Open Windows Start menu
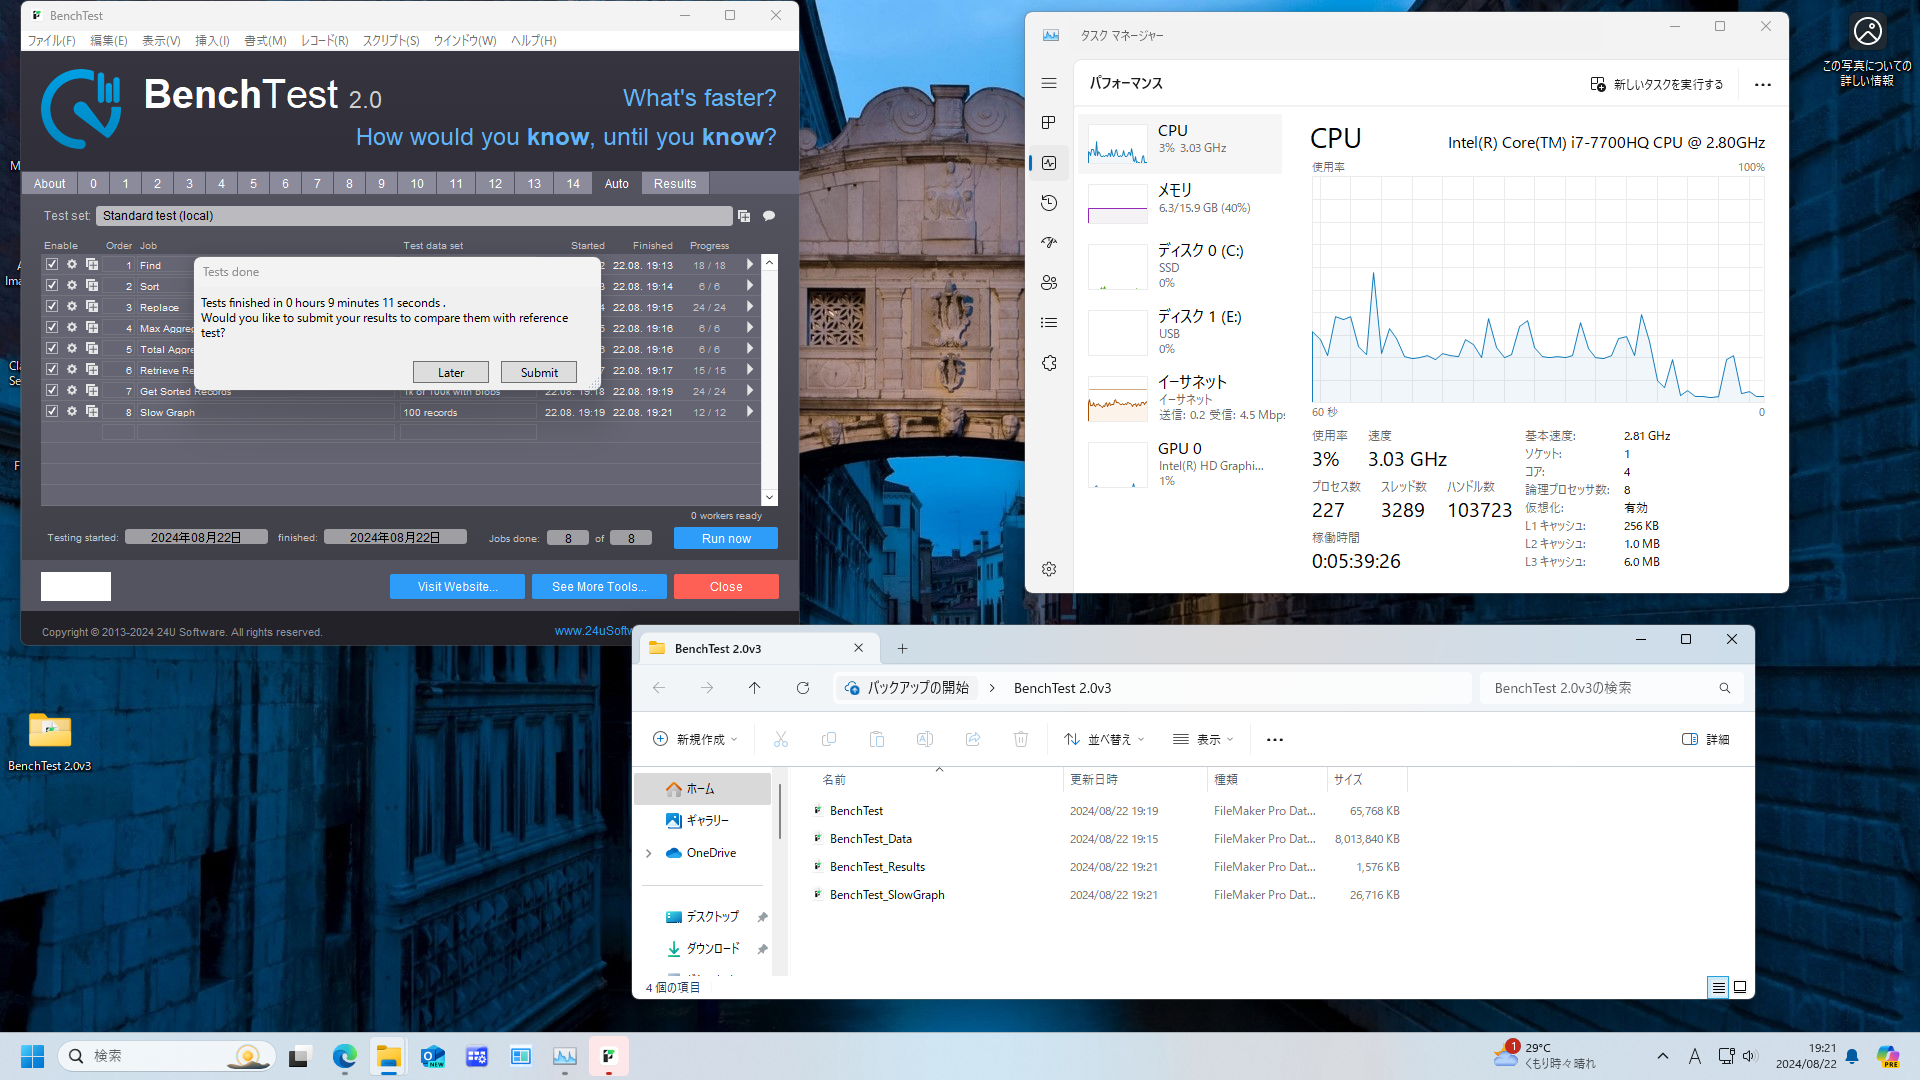Image resolution: width=1920 pixels, height=1080 pixels. (32, 1056)
